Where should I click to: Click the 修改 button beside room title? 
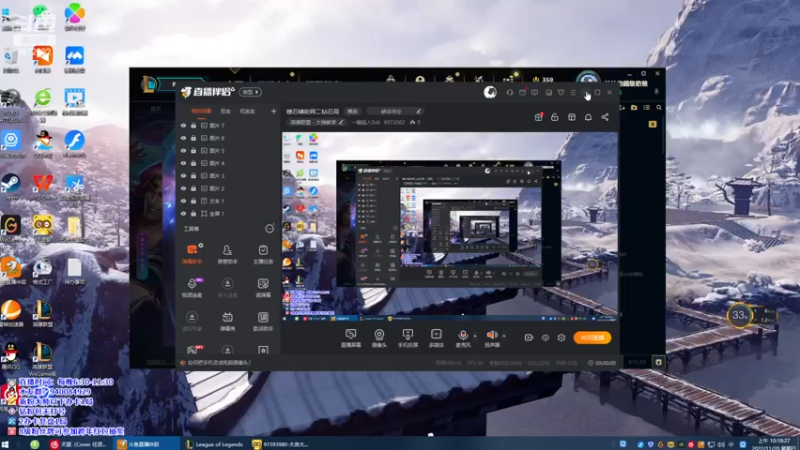tap(353, 111)
